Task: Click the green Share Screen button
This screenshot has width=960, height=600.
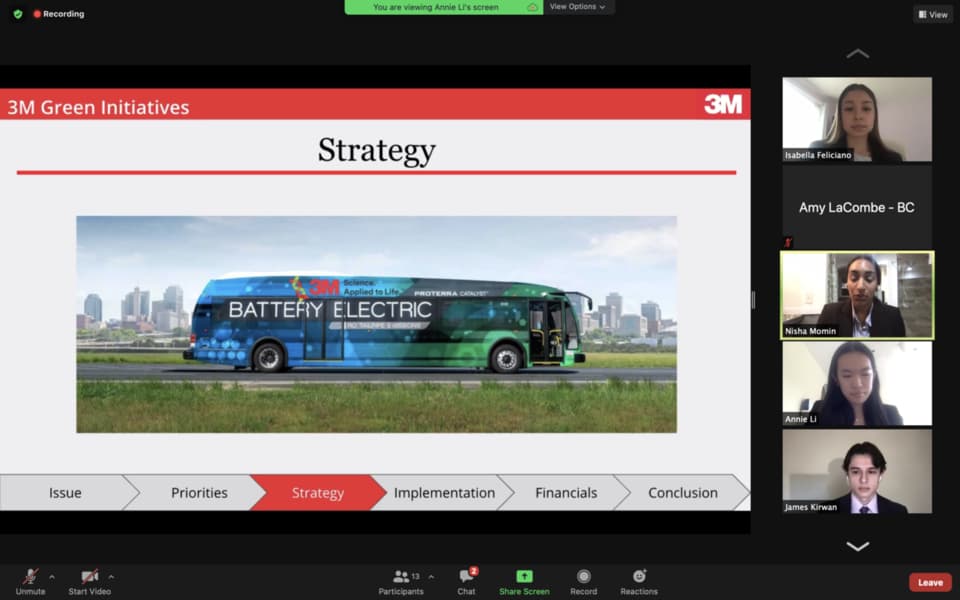Action: click(x=524, y=582)
